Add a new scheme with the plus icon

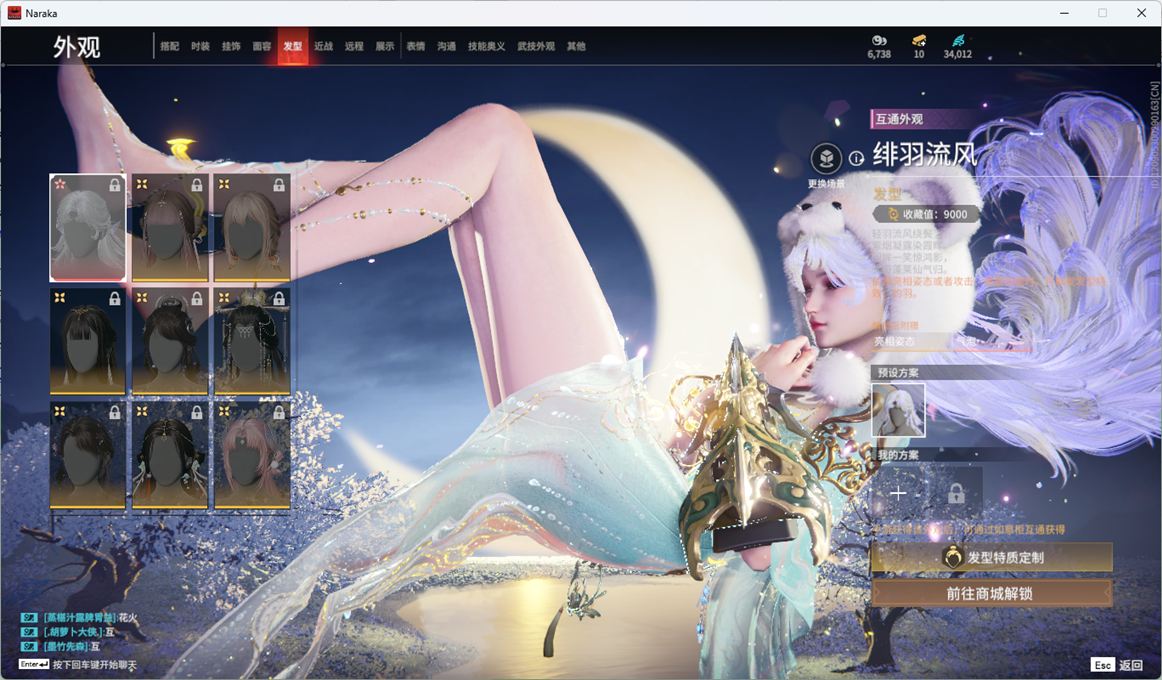898,493
